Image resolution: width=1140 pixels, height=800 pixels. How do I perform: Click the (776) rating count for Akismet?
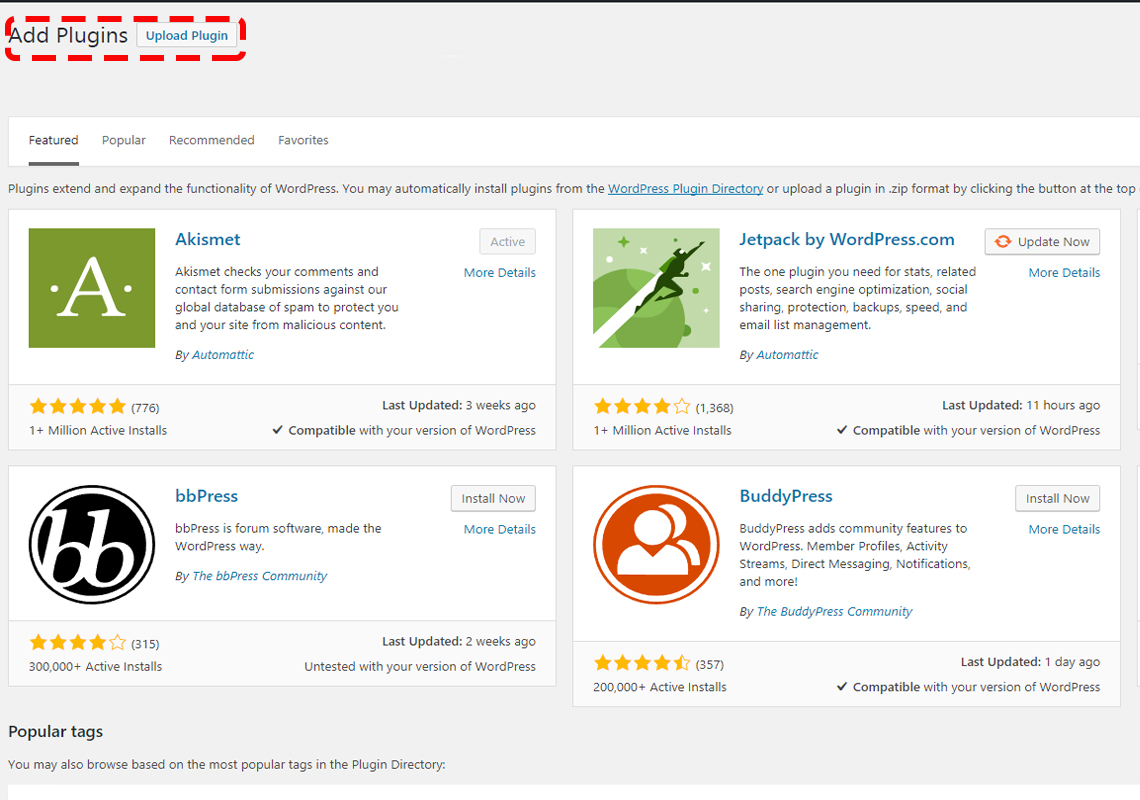(145, 408)
